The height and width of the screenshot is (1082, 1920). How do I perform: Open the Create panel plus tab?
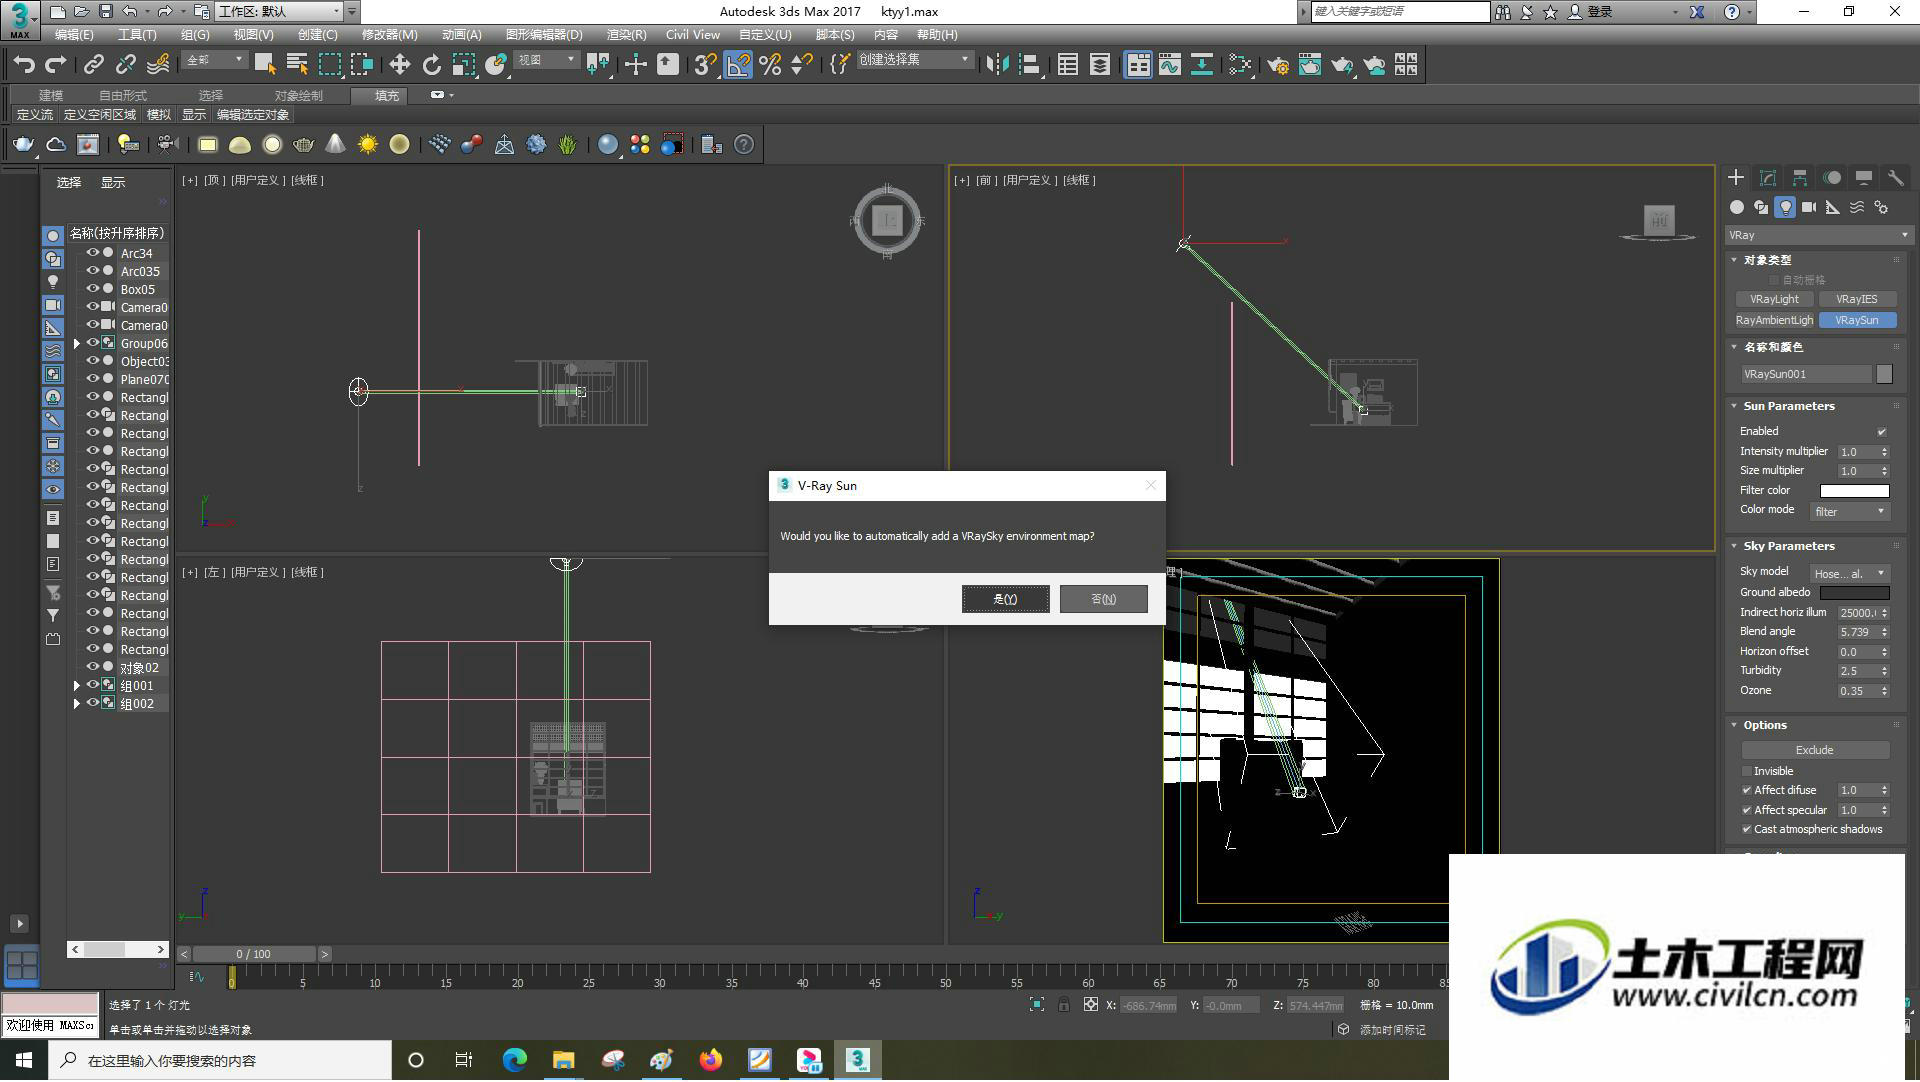(x=1736, y=178)
